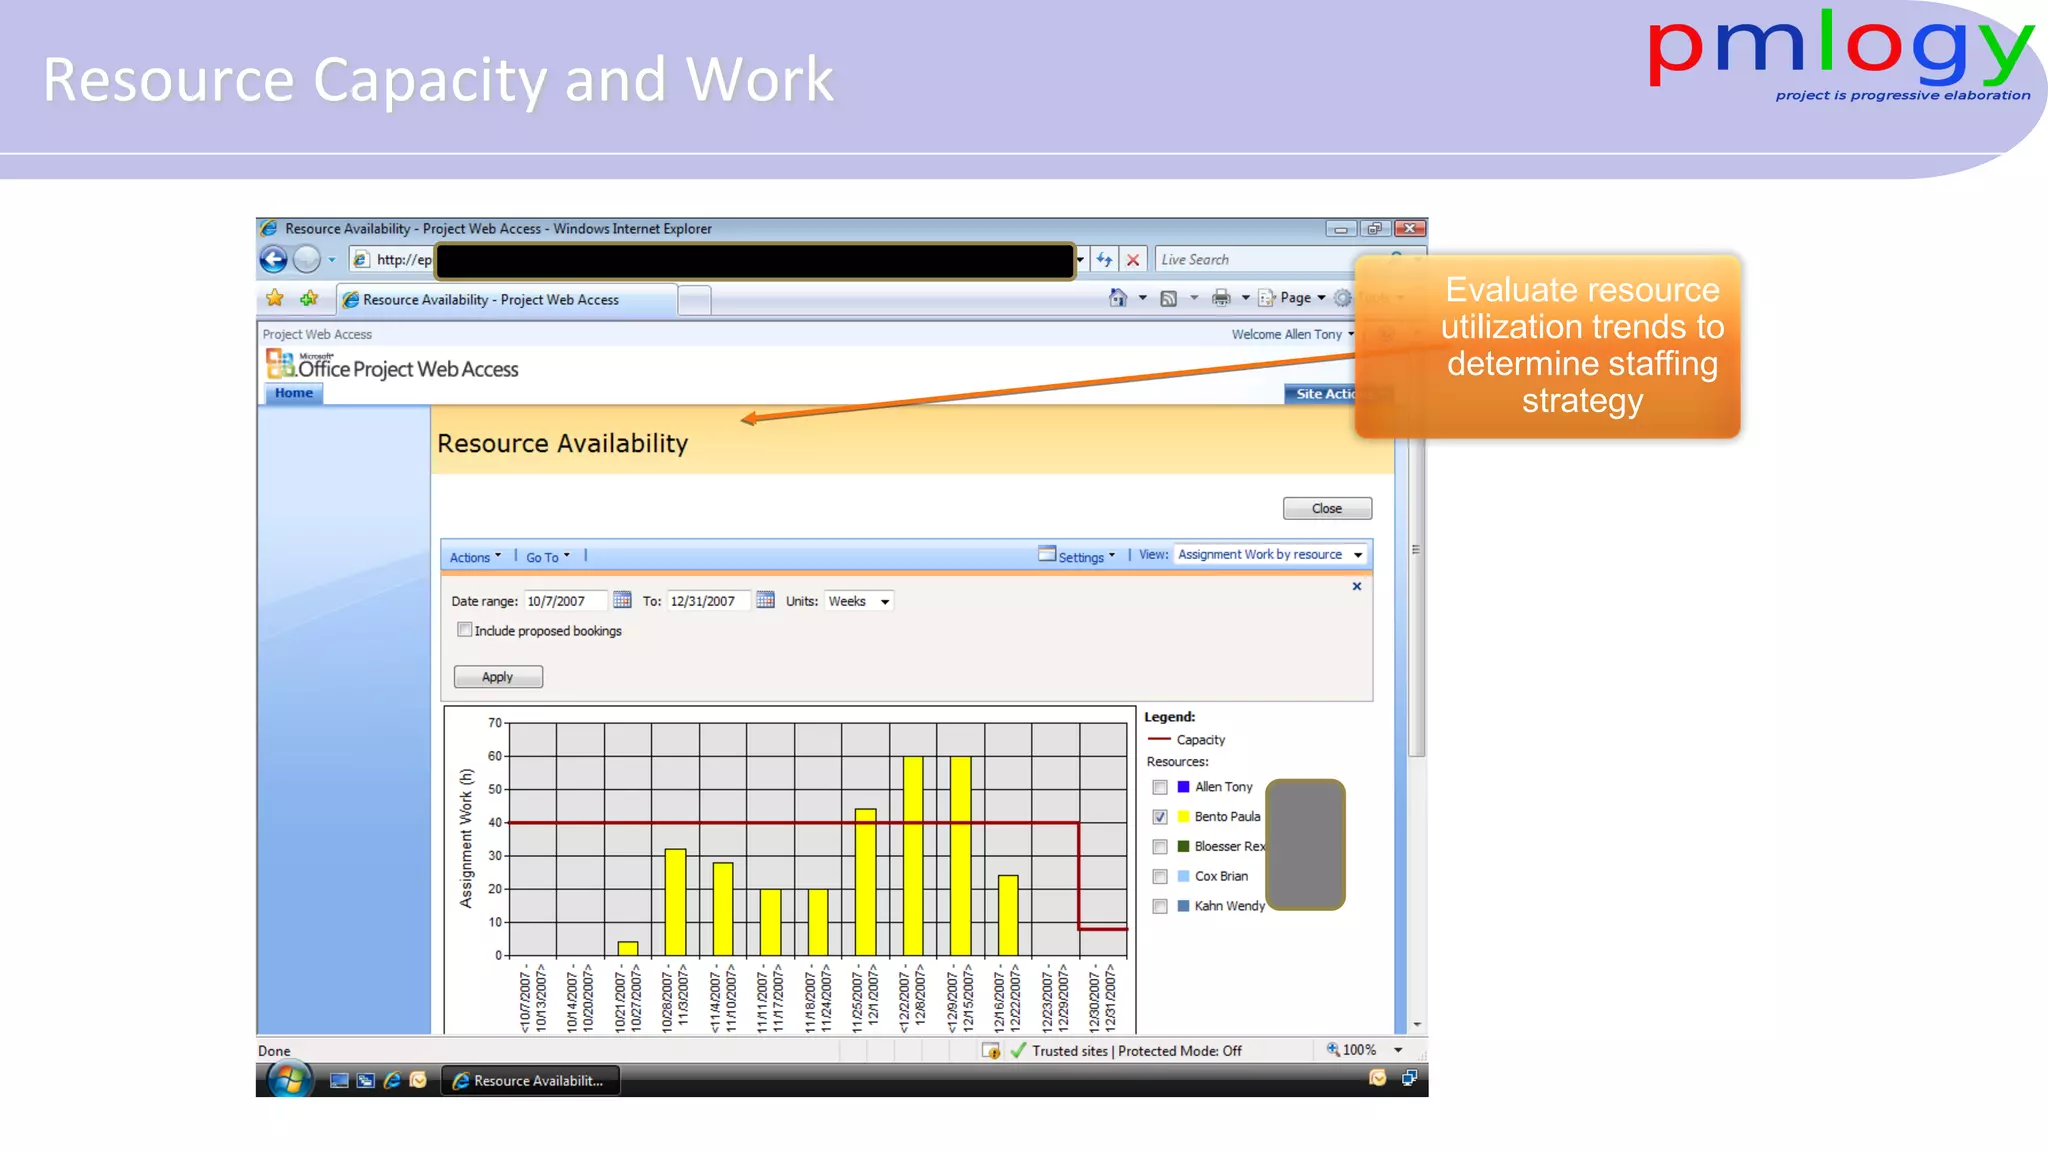The height and width of the screenshot is (1152, 2048).
Task: Open the Favorites Center star icon
Action: tap(275, 298)
